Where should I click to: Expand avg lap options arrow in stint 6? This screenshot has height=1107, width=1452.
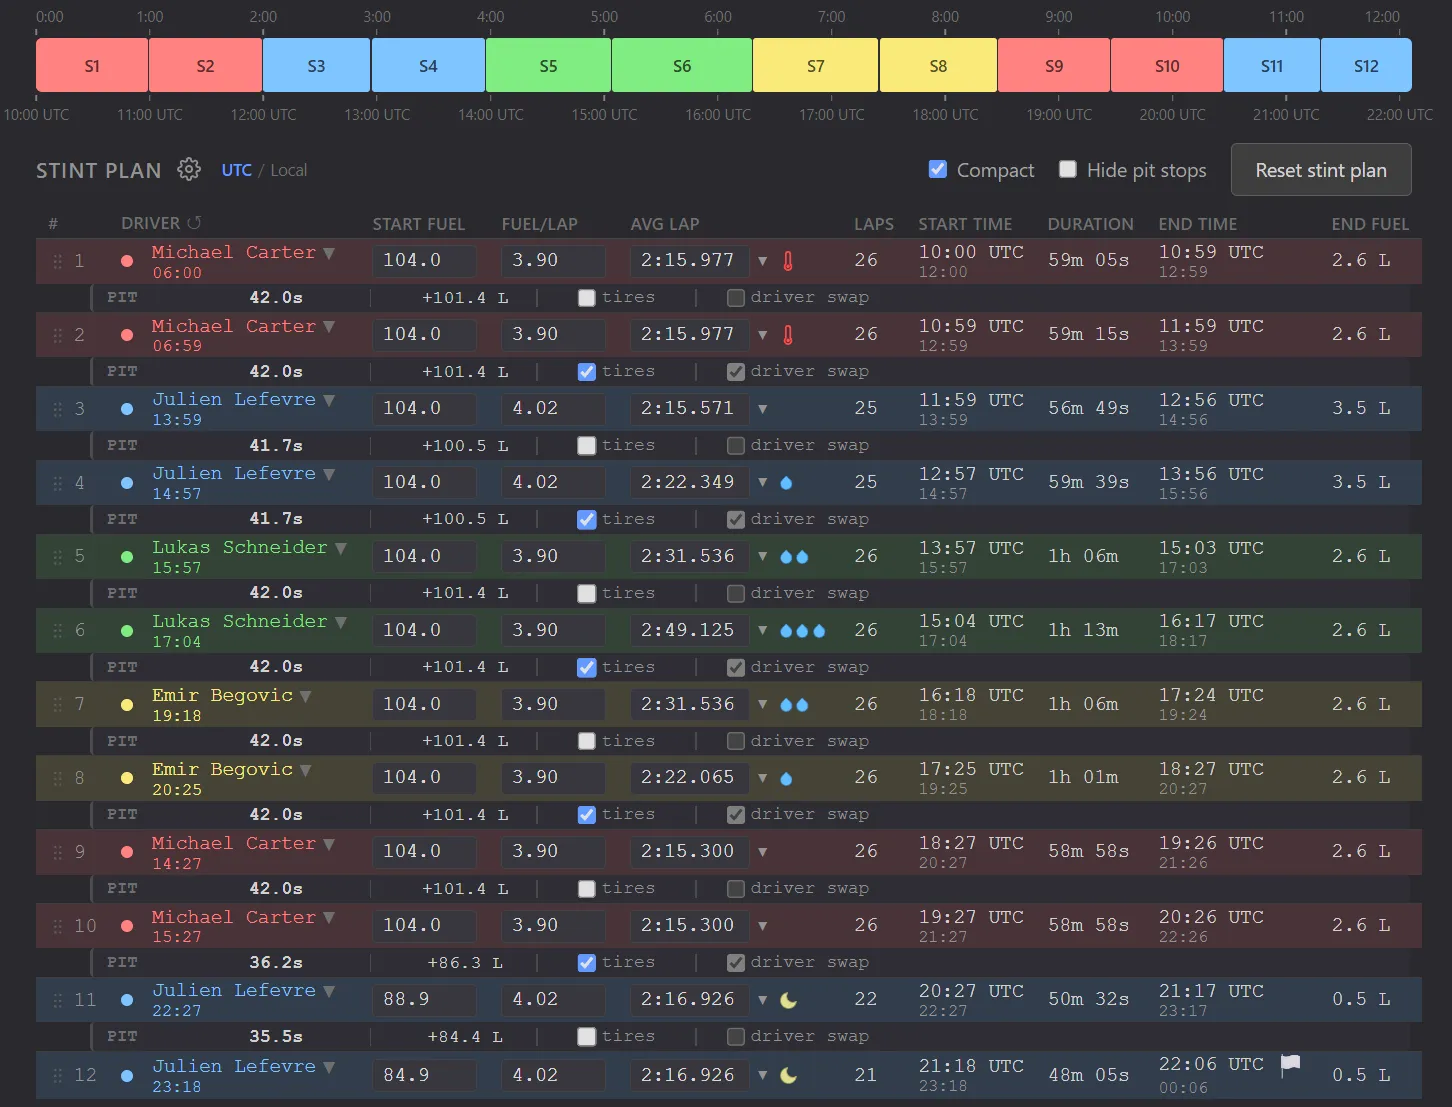[763, 631]
